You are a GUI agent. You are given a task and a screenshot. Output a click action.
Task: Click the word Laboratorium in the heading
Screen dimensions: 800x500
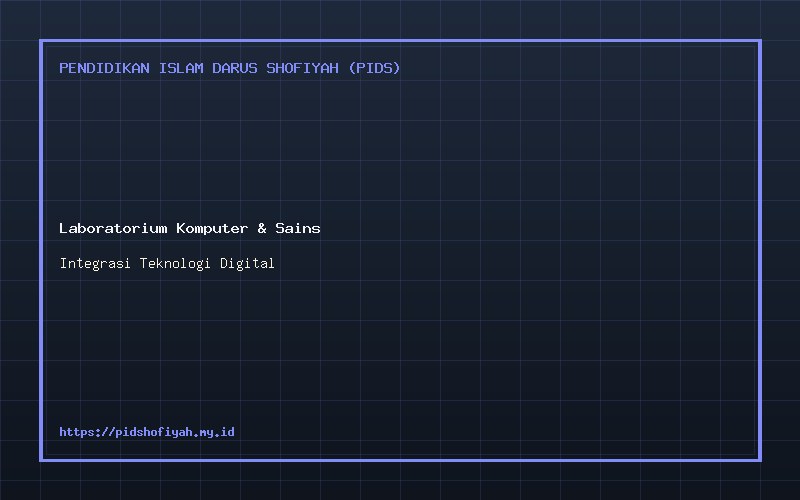click(x=113, y=228)
